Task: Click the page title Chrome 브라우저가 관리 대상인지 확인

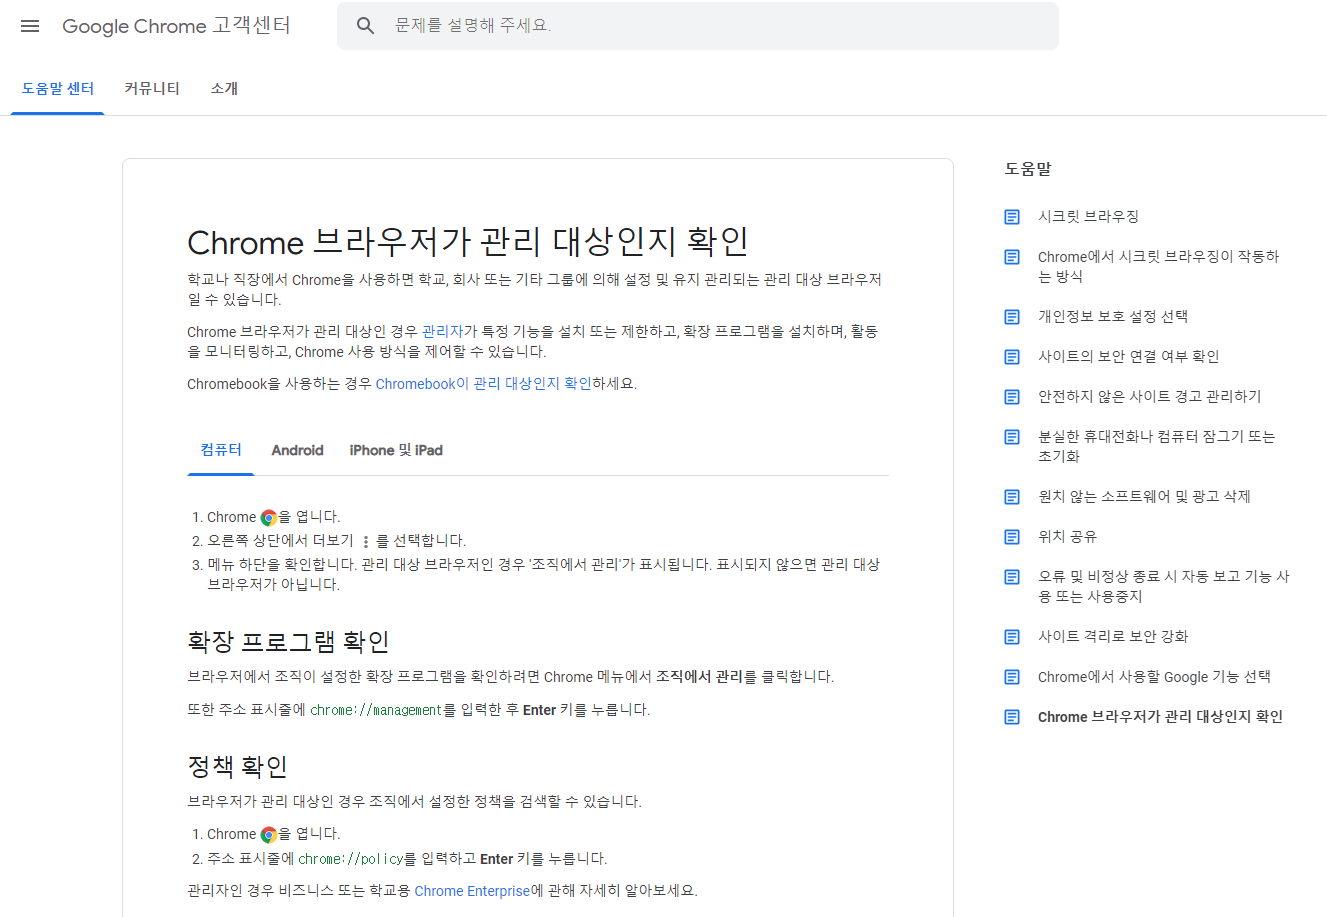Action: point(468,241)
